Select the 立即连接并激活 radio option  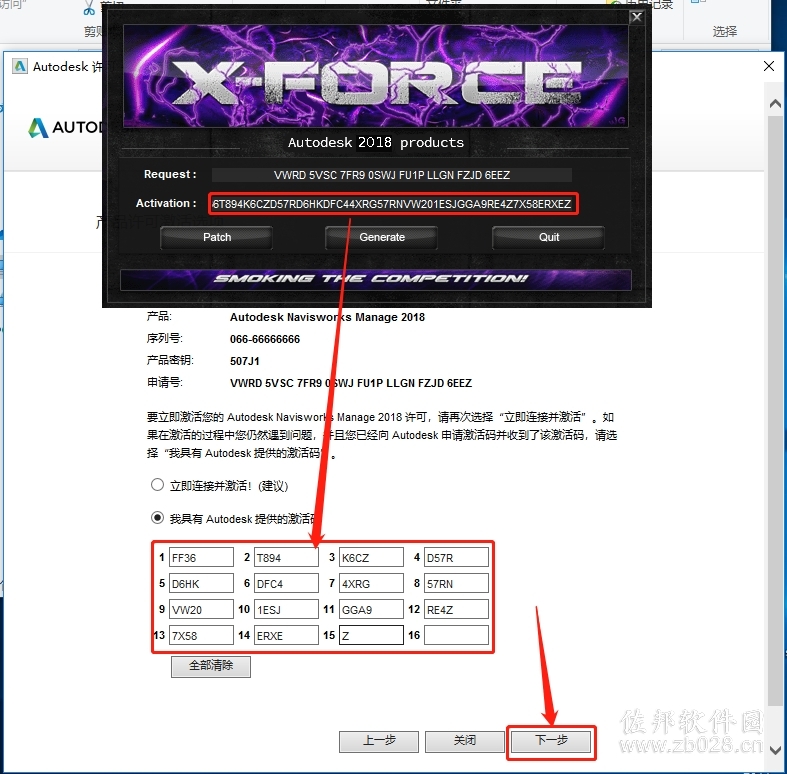tap(157, 484)
